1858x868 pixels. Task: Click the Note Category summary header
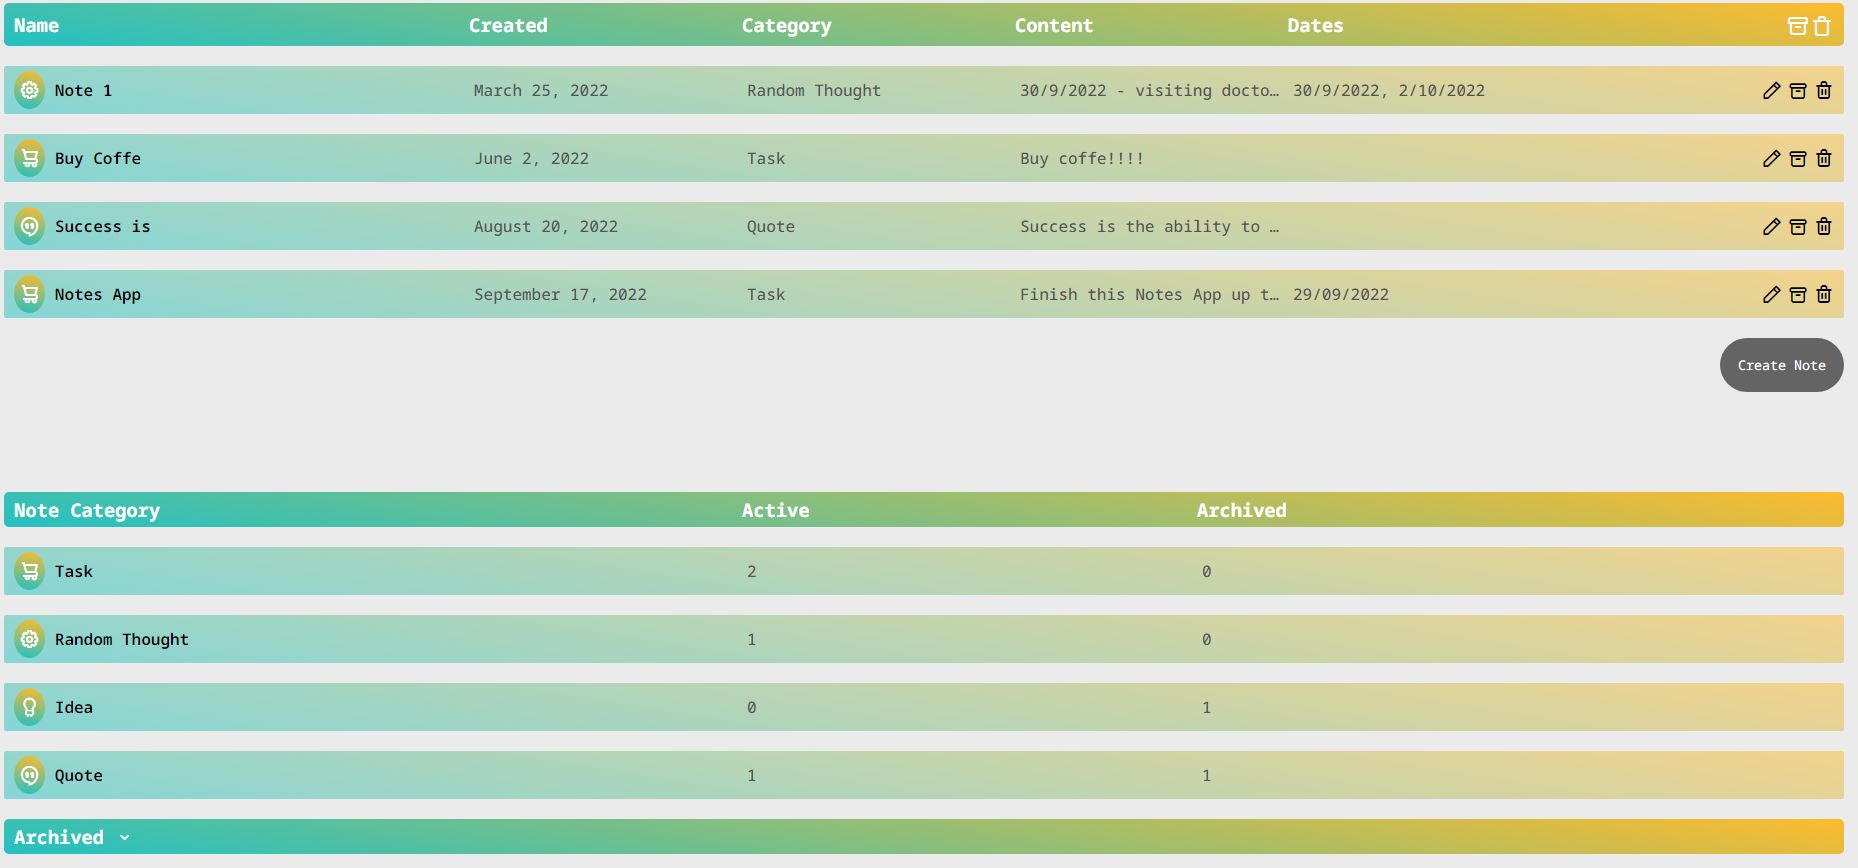87,511
